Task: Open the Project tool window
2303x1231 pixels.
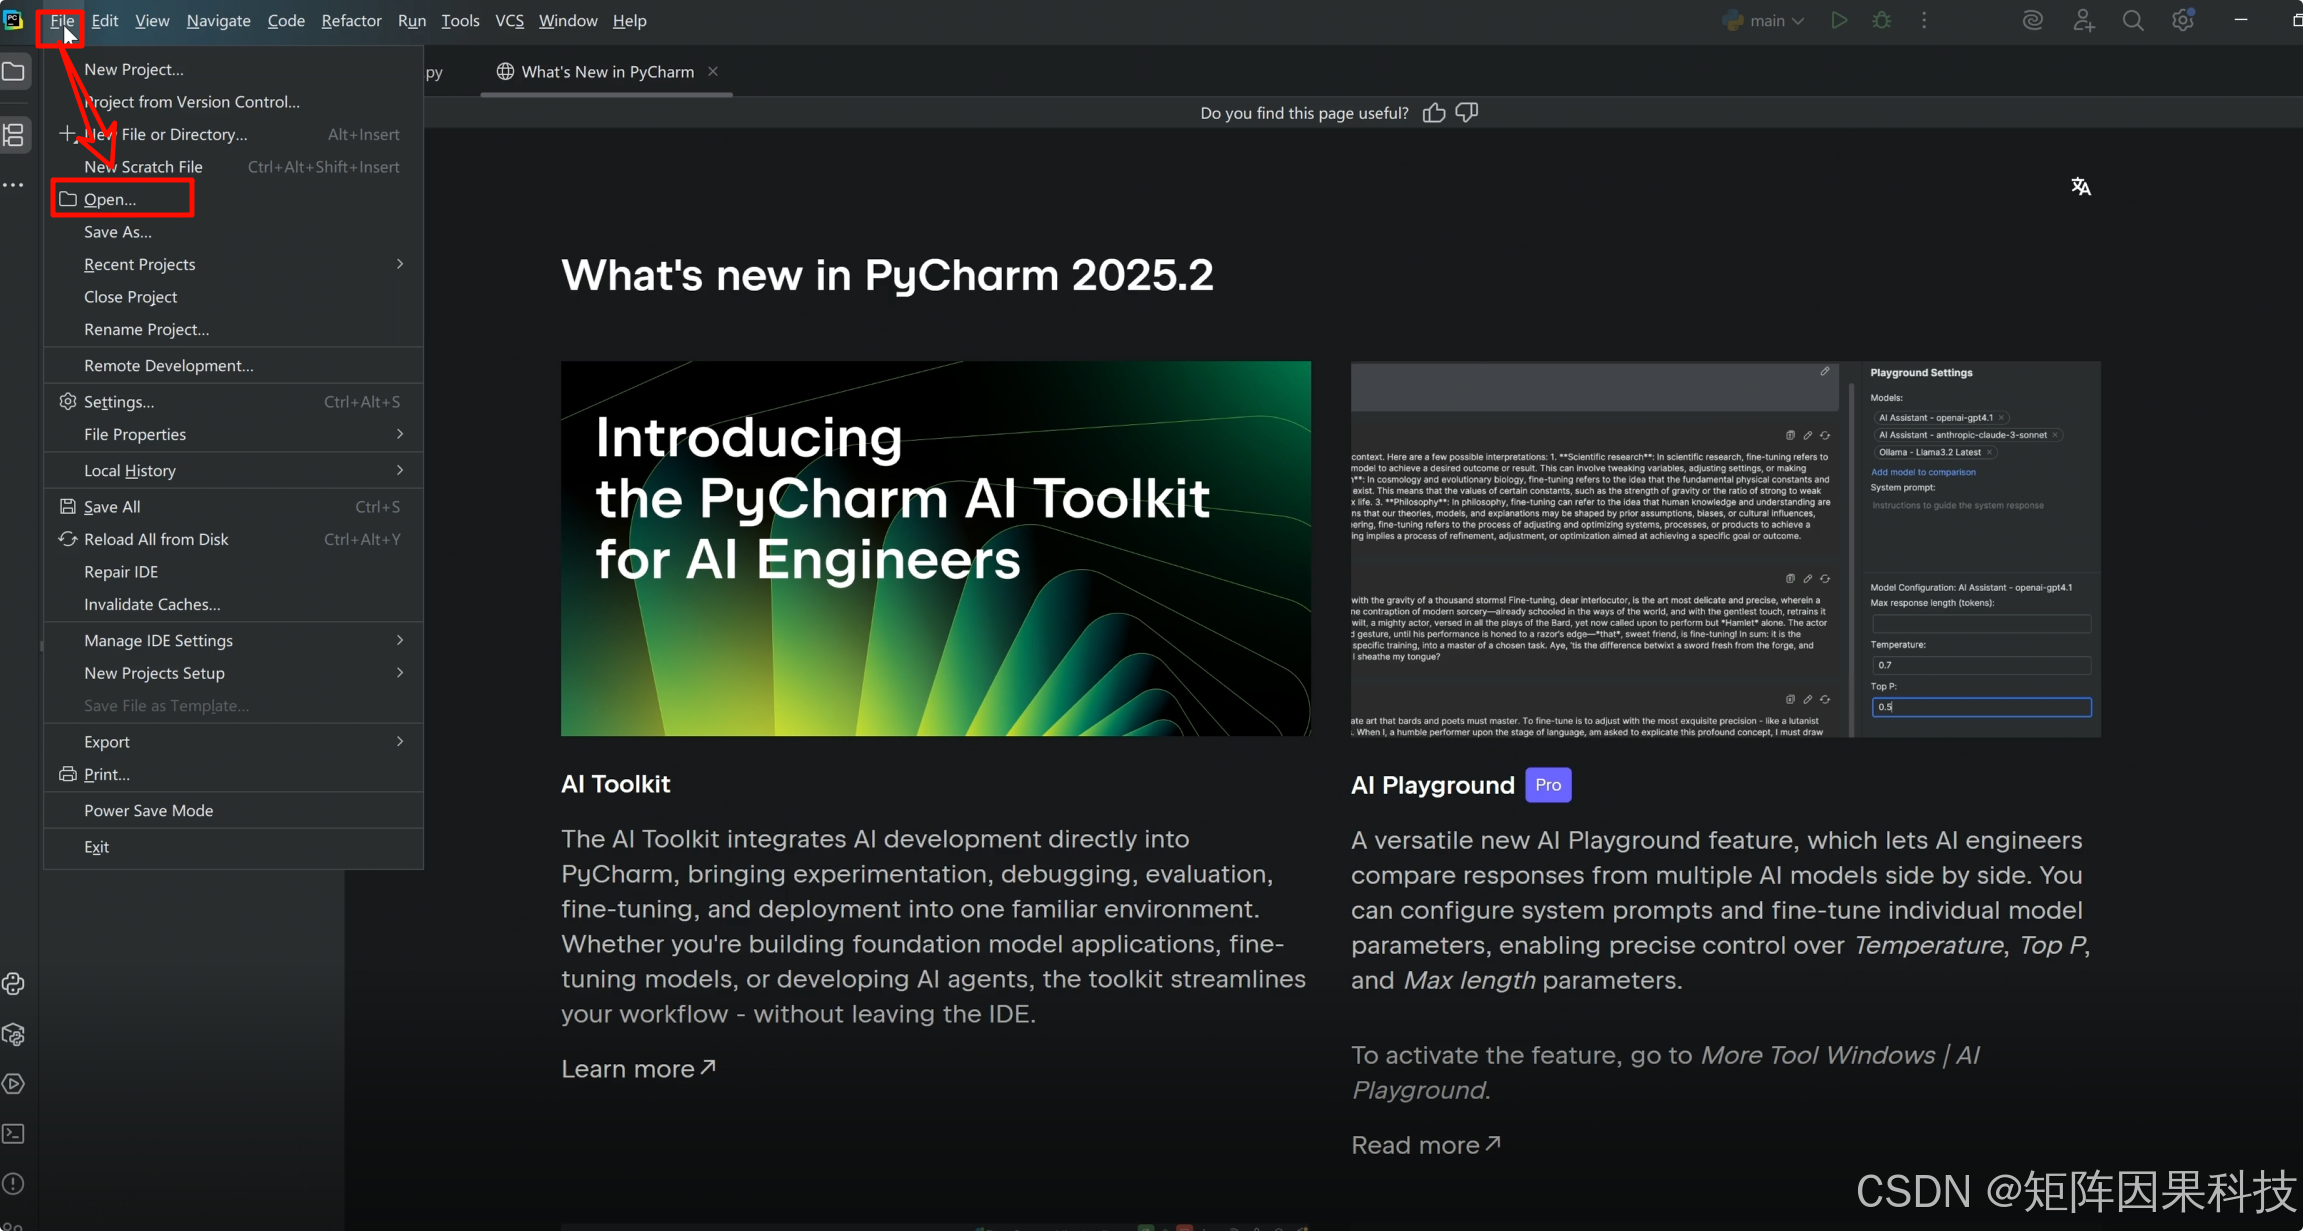Action: 14,71
